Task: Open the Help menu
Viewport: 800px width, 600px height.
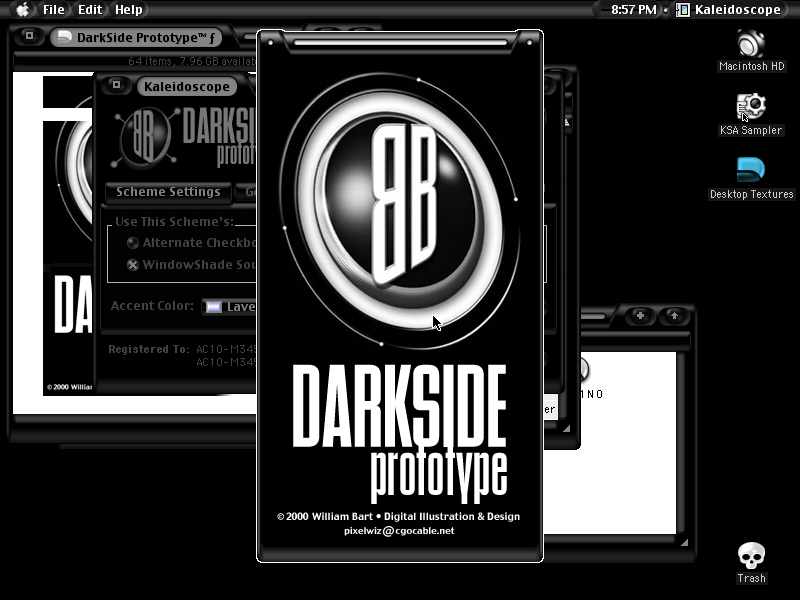Action: click(128, 9)
